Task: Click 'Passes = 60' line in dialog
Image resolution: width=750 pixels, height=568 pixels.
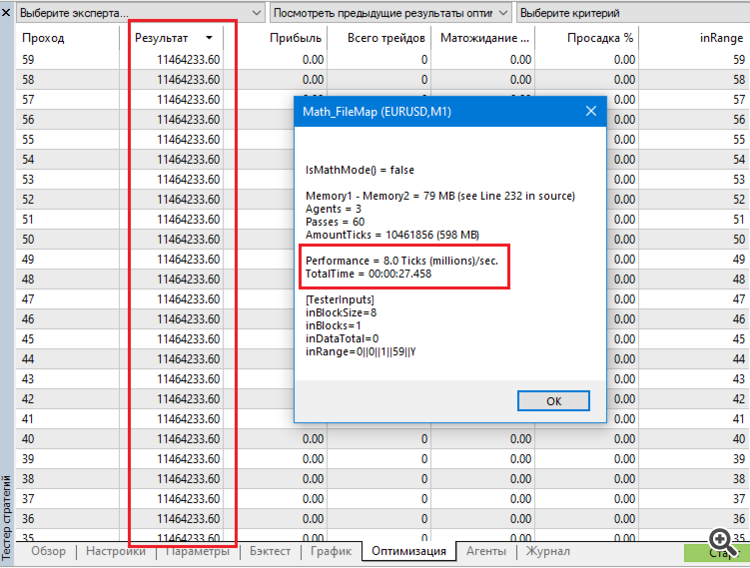Action: click(x=335, y=222)
